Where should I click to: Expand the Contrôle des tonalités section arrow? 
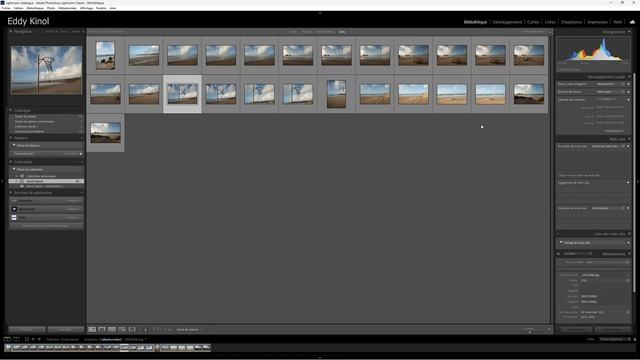coord(629,100)
